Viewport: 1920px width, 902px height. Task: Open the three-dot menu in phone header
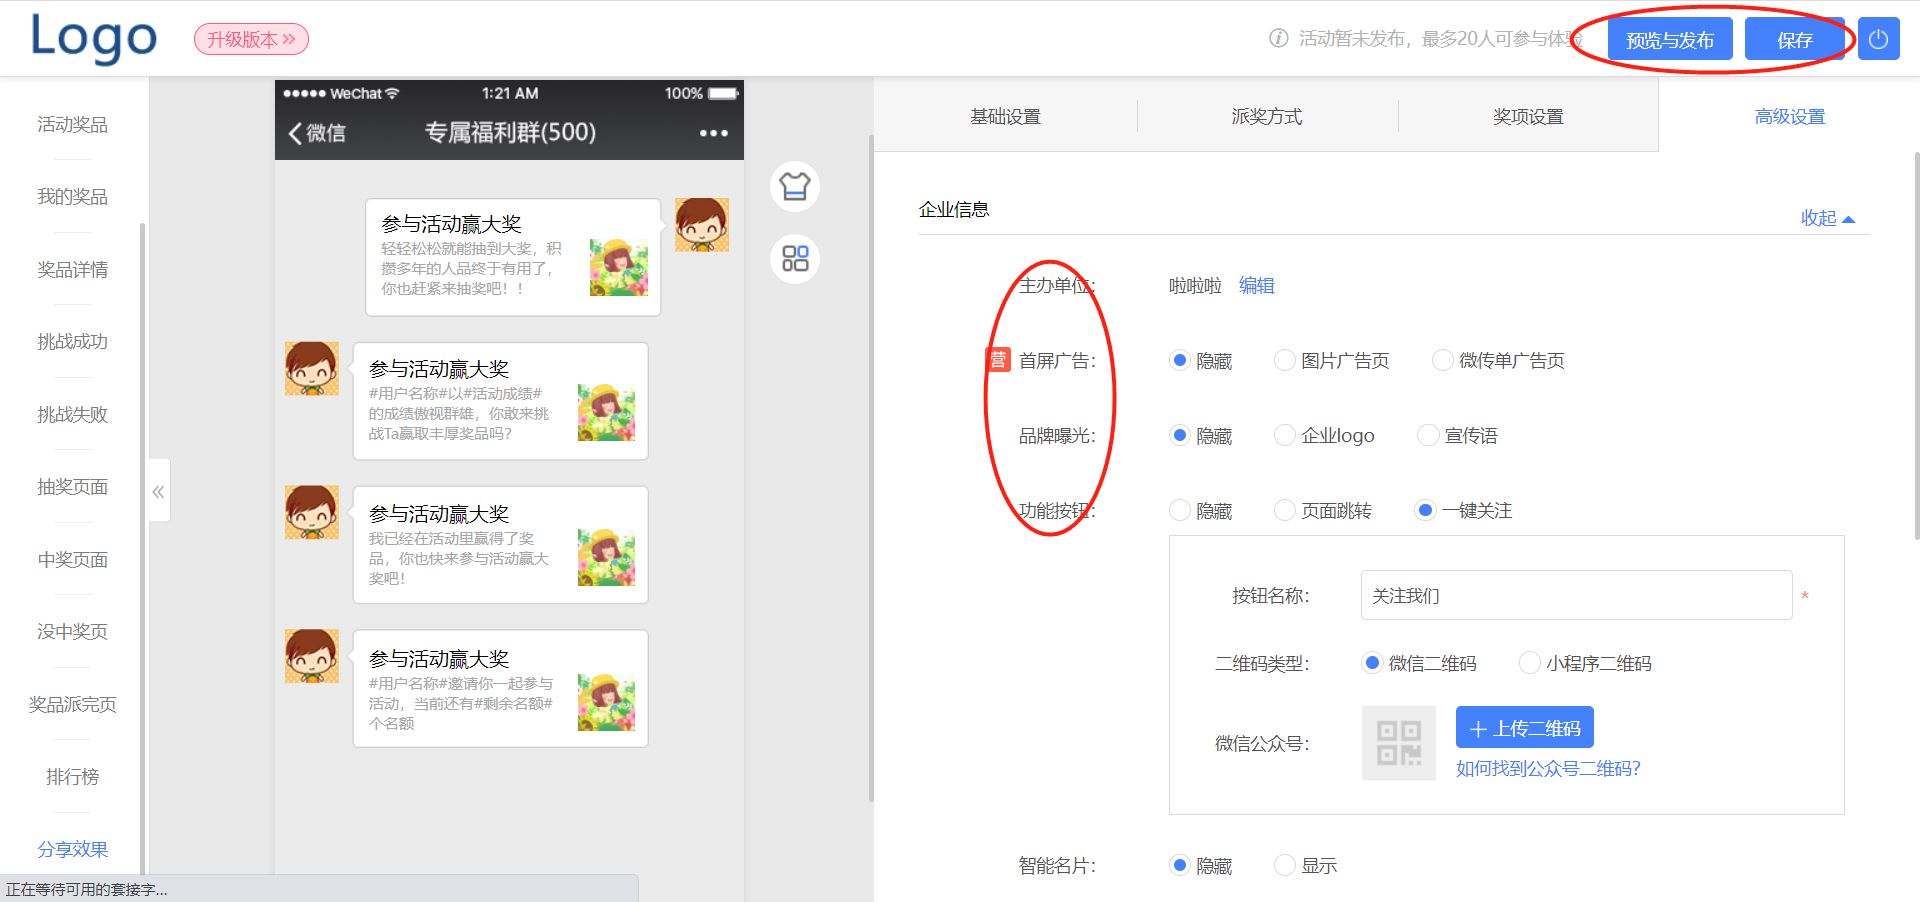[x=713, y=133]
